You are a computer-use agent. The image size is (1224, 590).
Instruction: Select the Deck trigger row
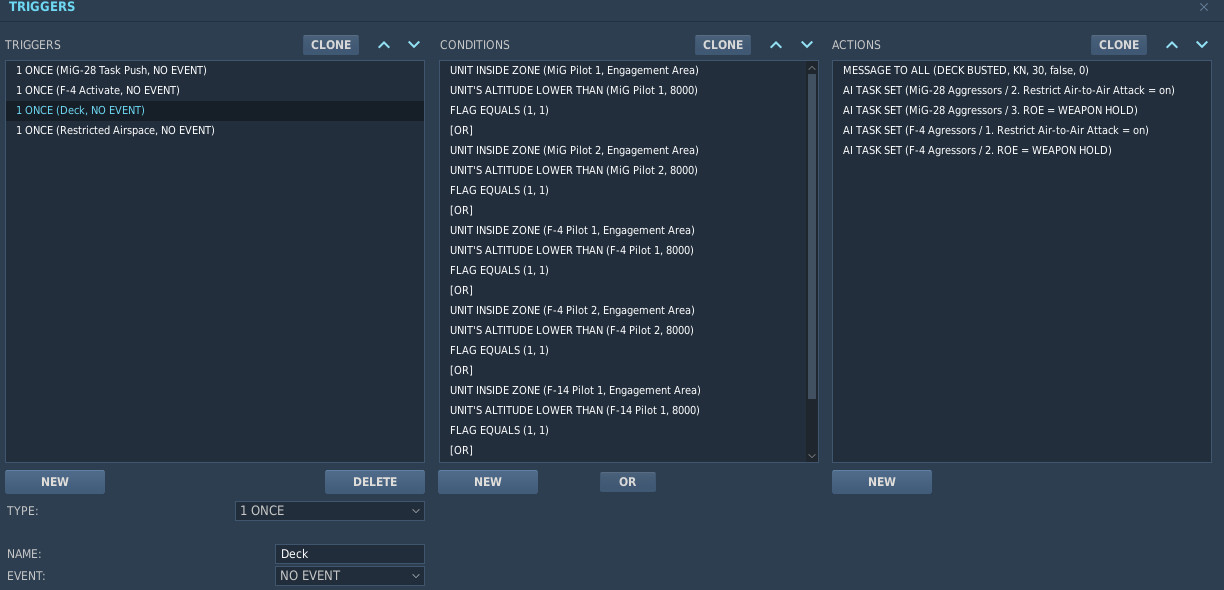pos(215,111)
